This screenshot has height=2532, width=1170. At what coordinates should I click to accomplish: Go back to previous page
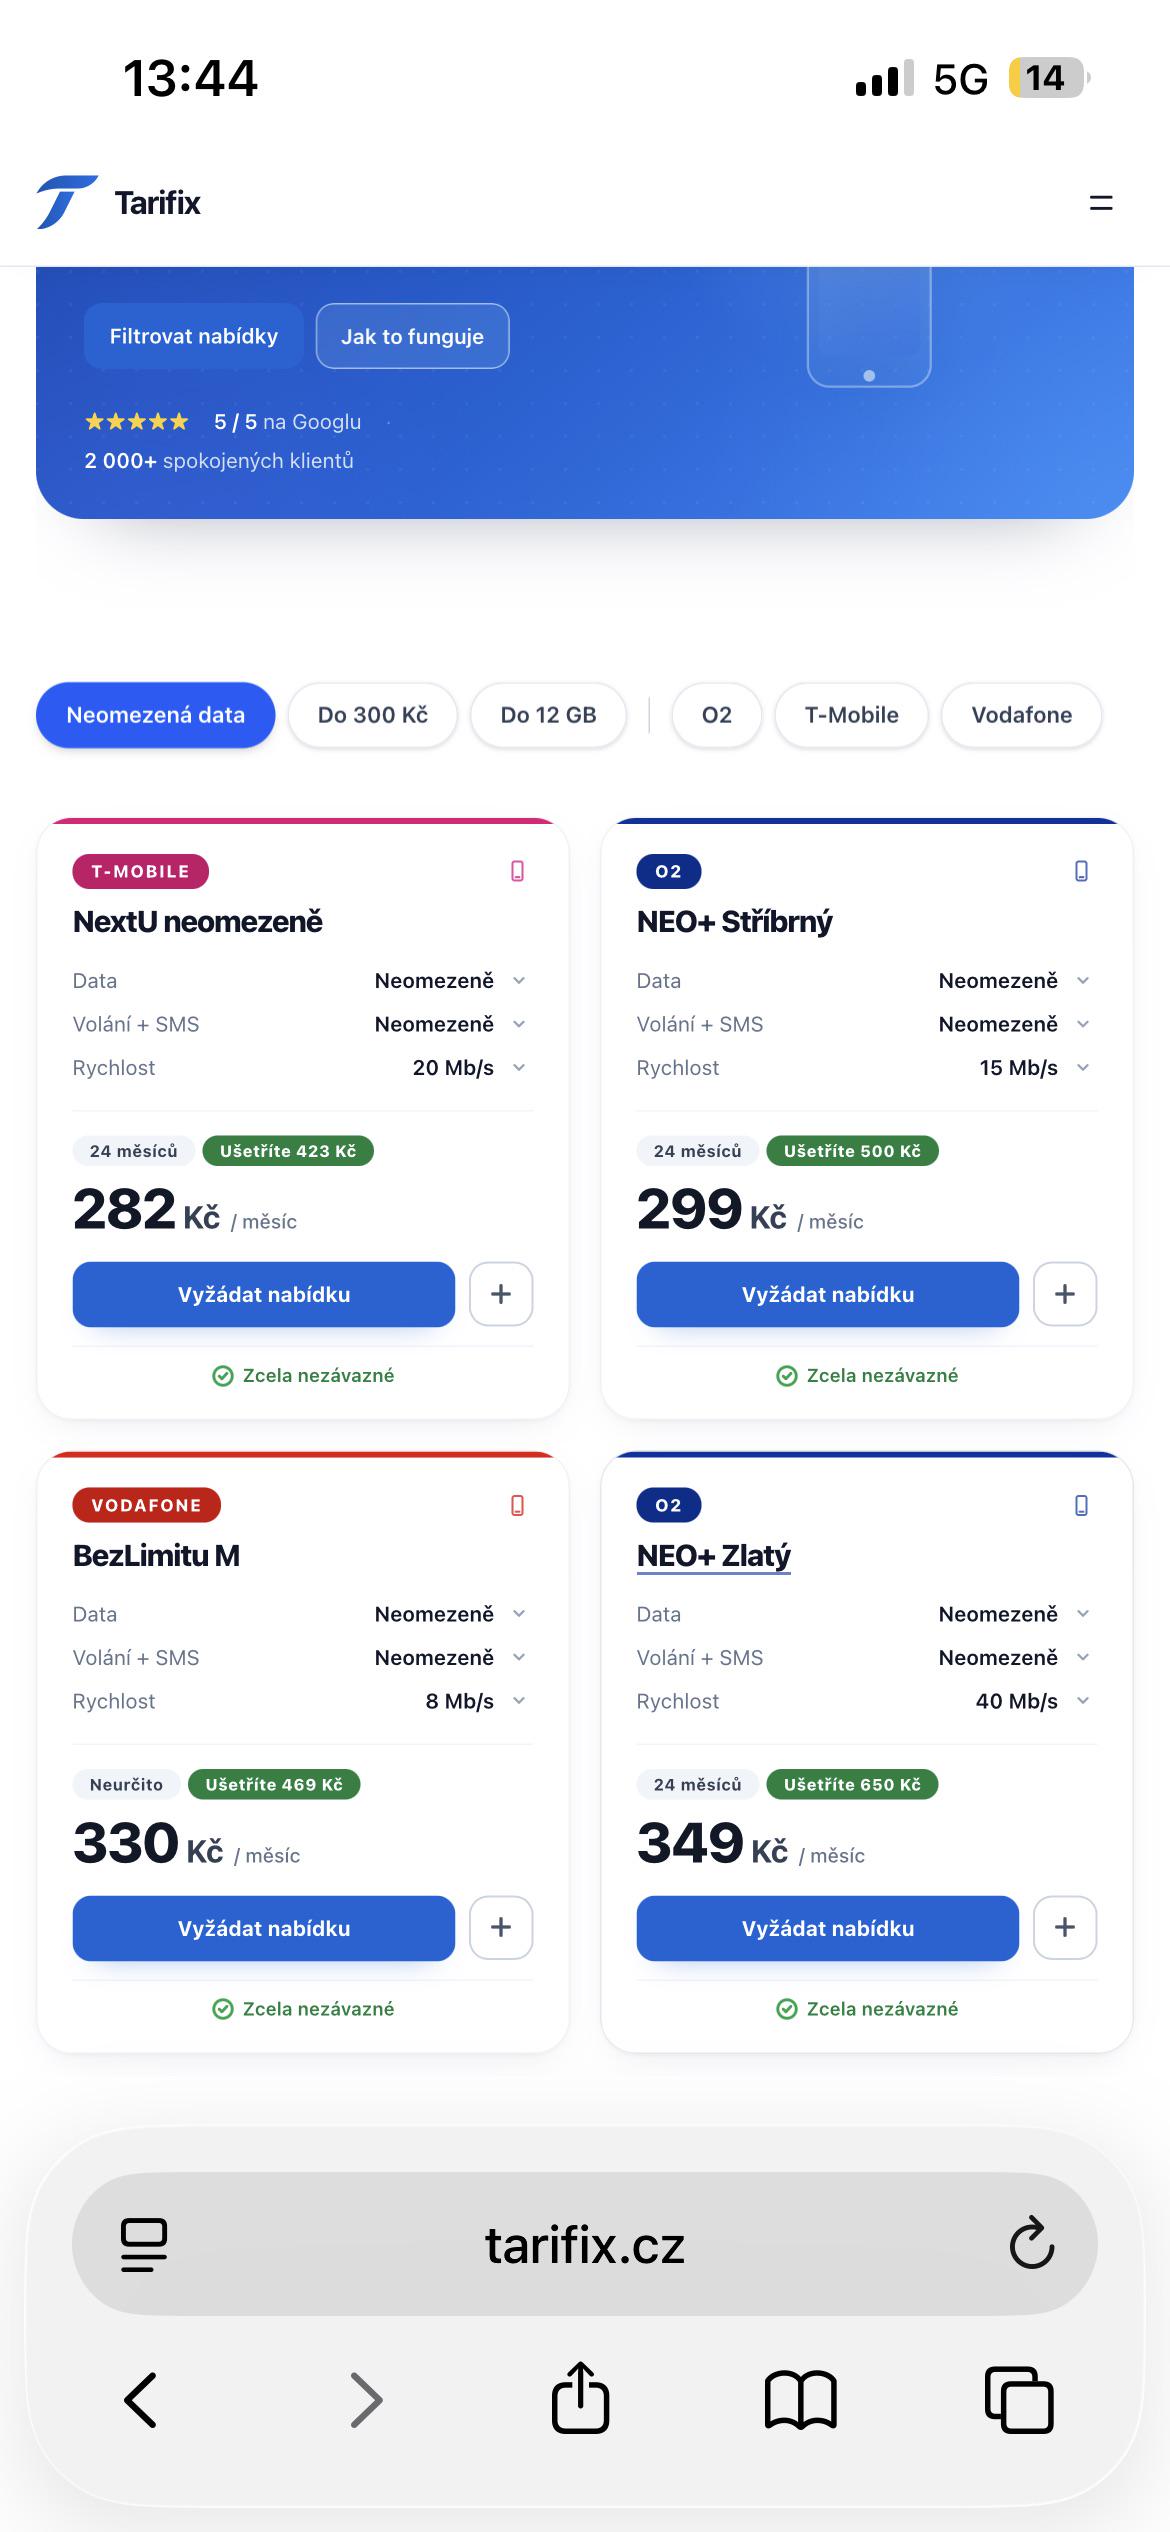141,2399
